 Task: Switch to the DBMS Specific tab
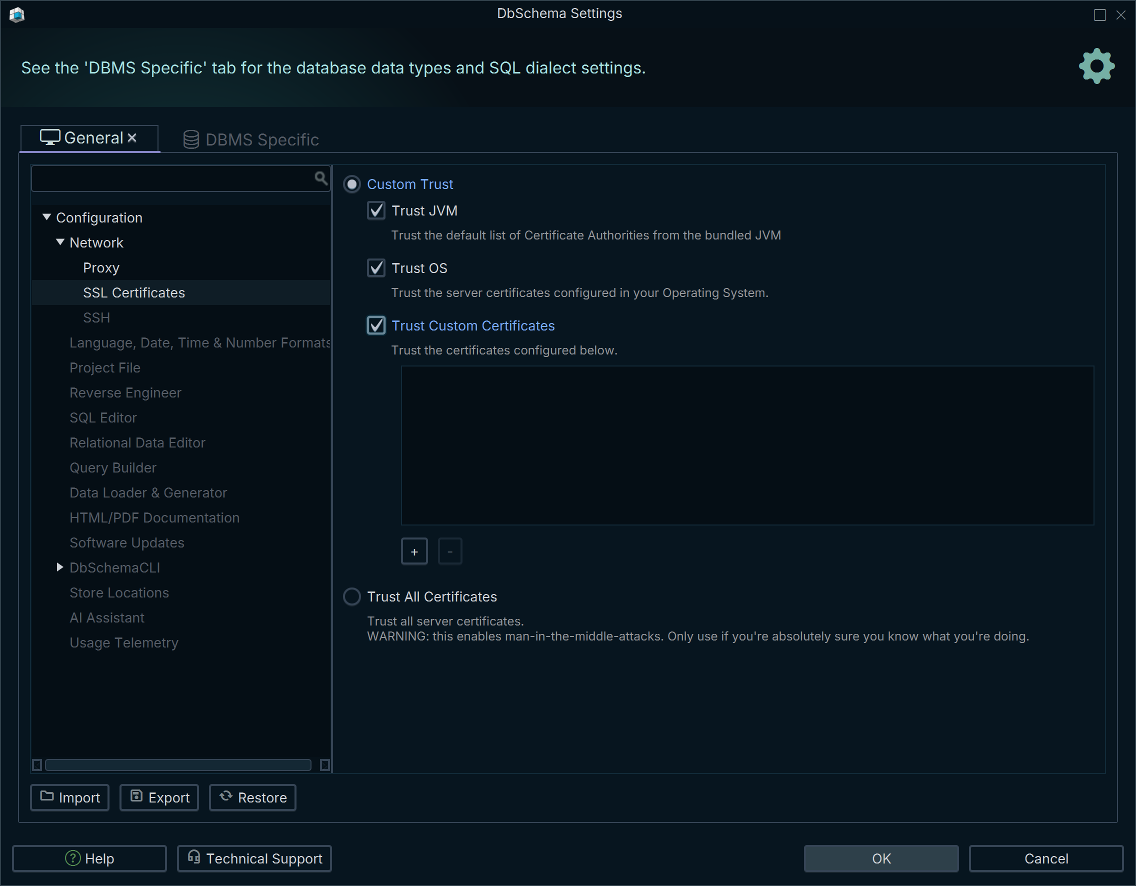(x=251, y=140)
